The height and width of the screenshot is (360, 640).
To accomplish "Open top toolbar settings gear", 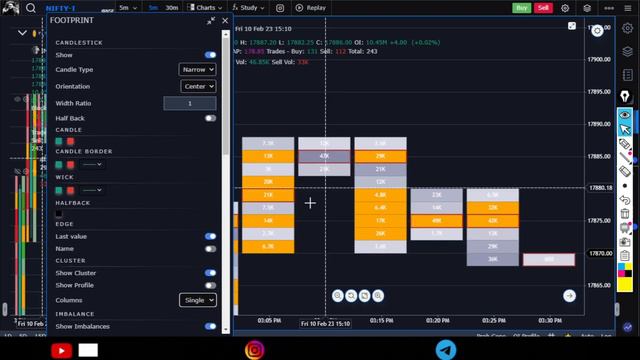I will (565, 8).
